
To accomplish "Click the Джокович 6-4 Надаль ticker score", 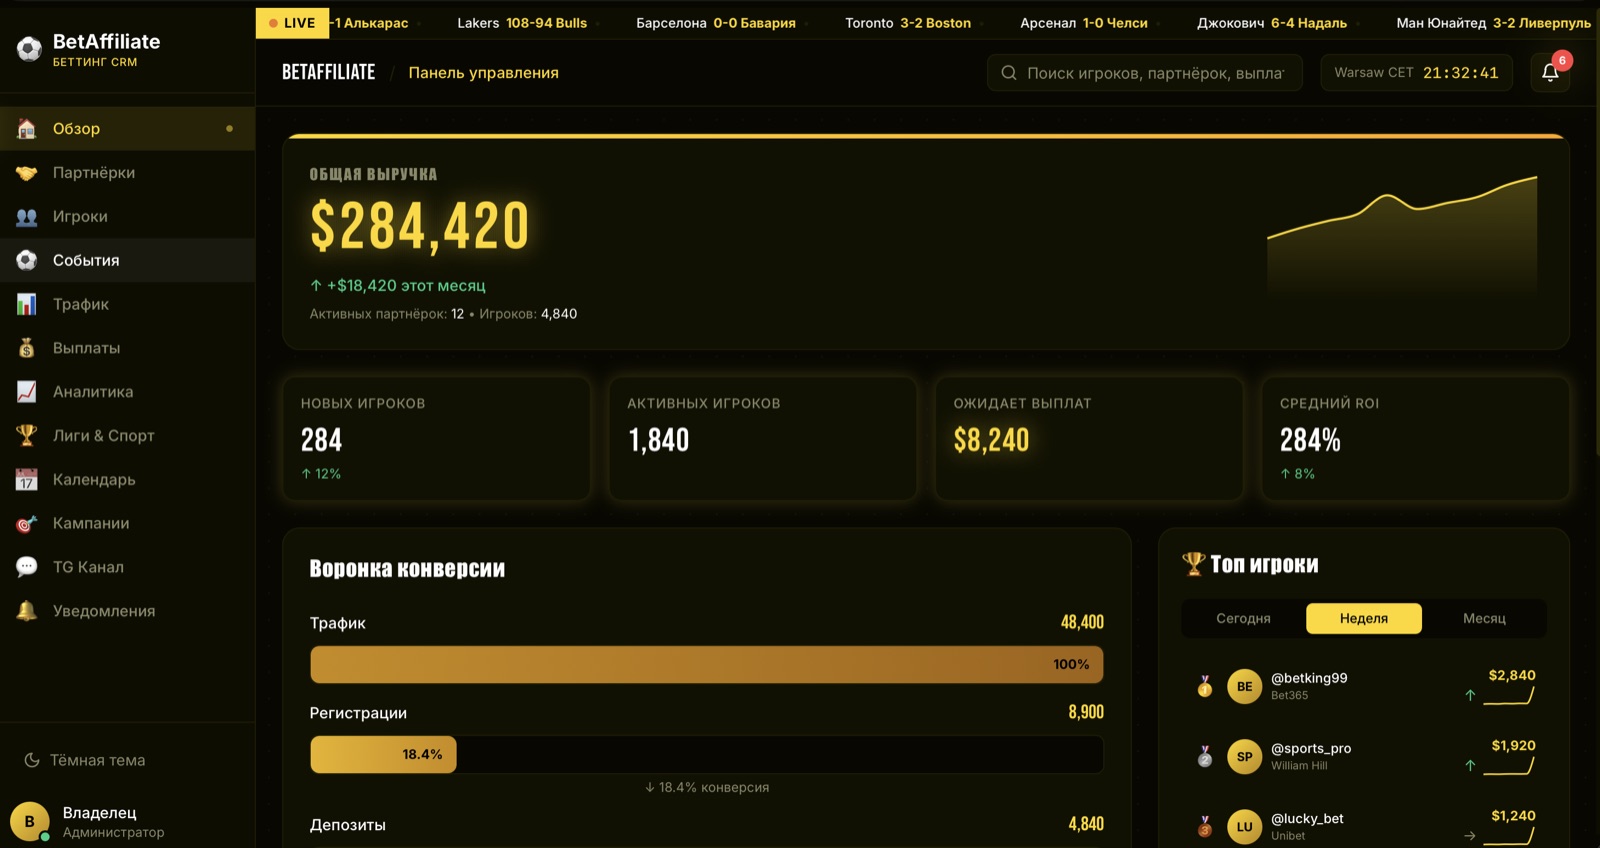I will [1272, 23].
